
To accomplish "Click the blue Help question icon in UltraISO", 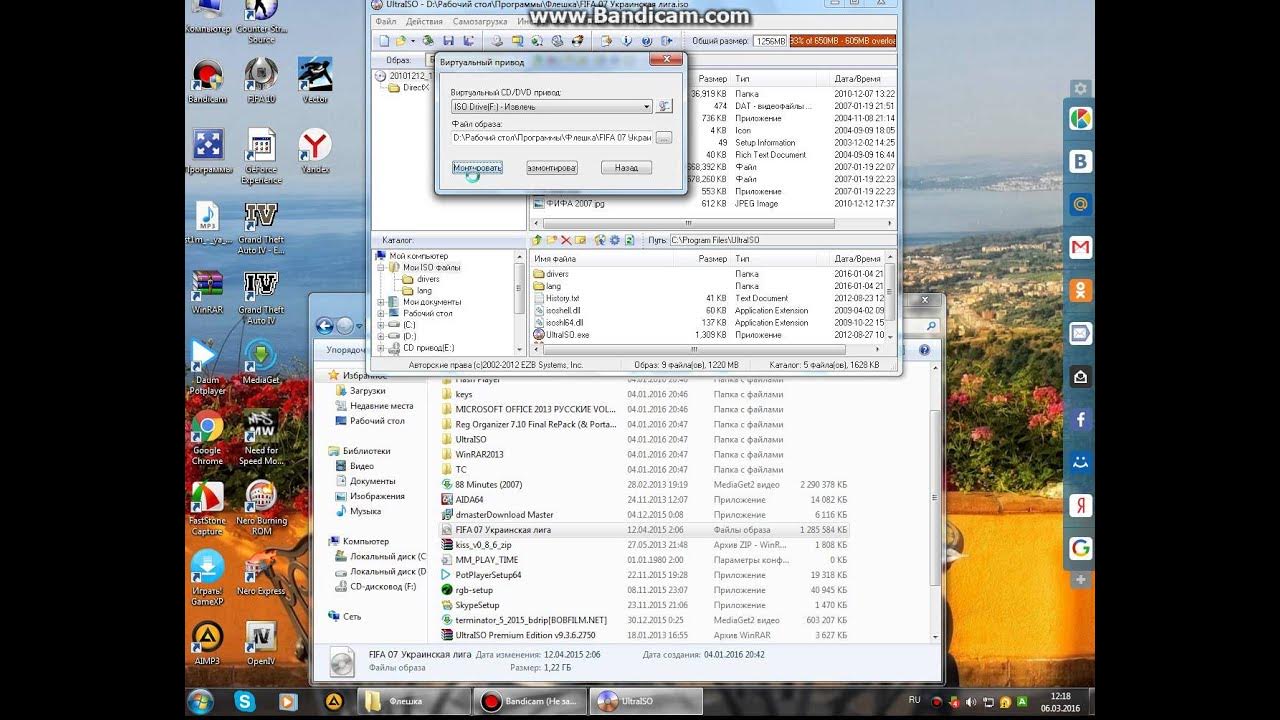I will pos(646,41).
